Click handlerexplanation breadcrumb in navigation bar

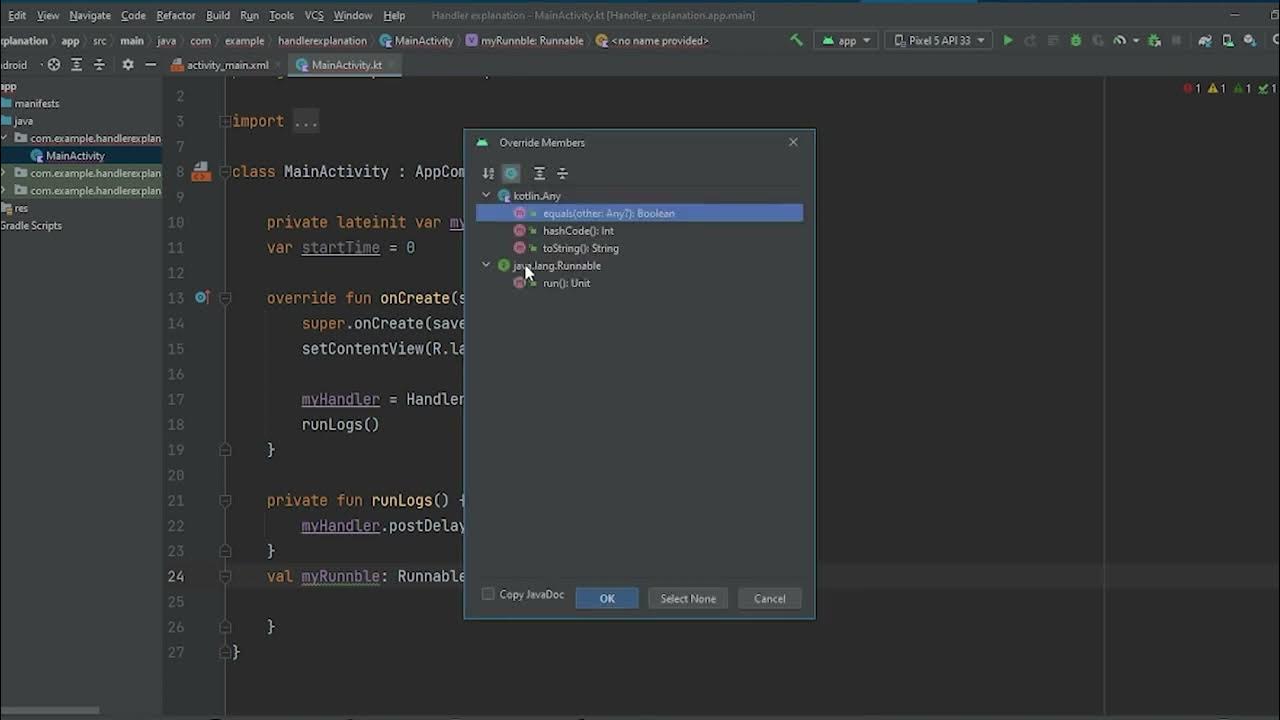tap(322, 41)
